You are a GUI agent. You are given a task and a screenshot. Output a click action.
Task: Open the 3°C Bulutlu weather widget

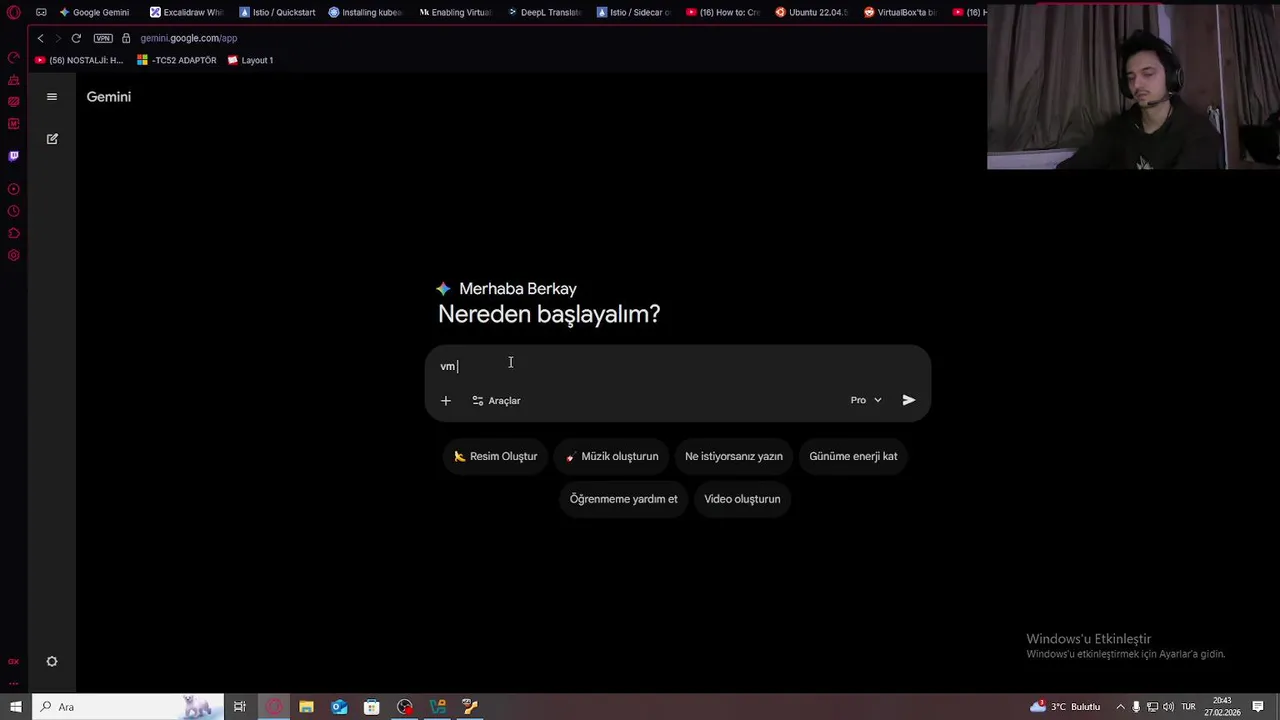(1066, 707)
